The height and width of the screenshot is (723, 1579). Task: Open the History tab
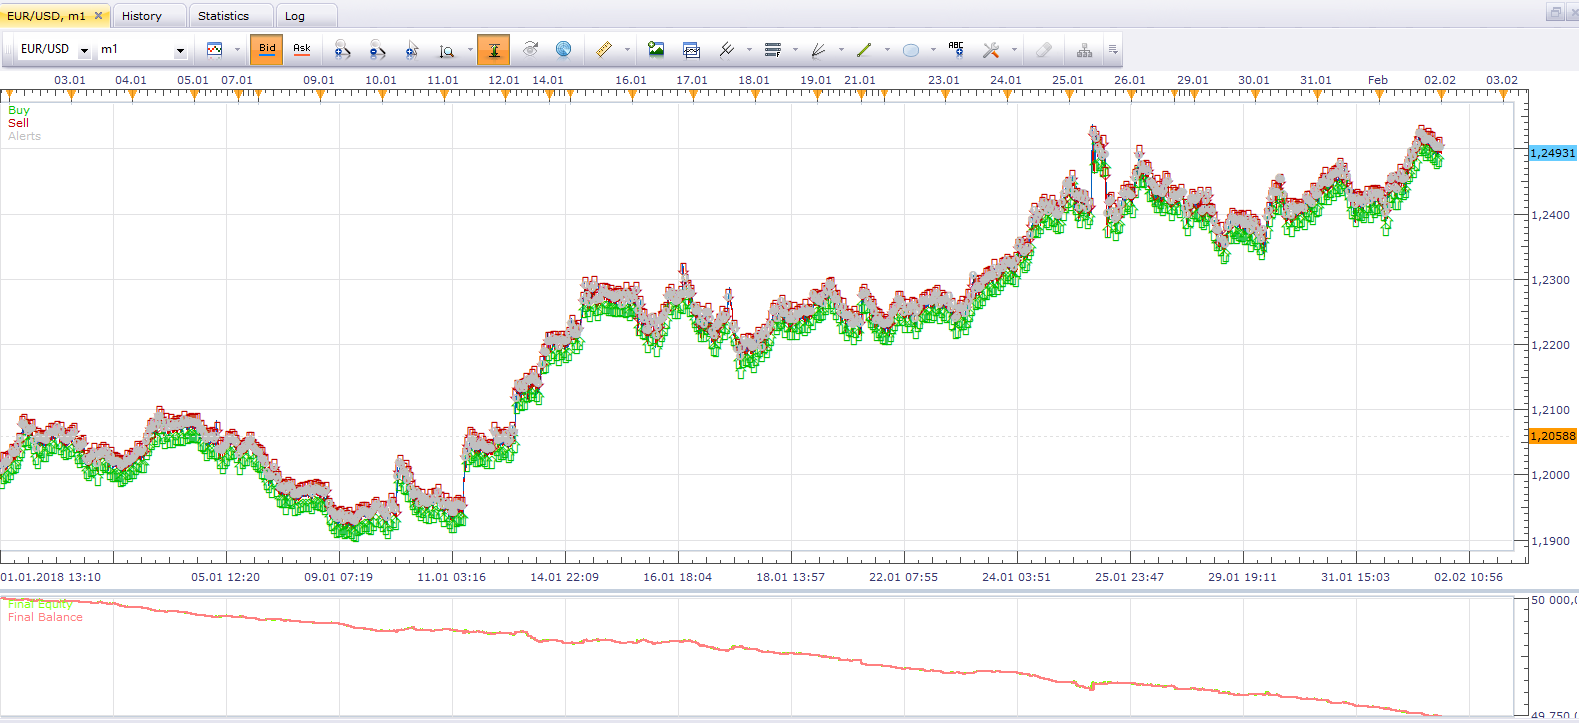click(142, 16)
